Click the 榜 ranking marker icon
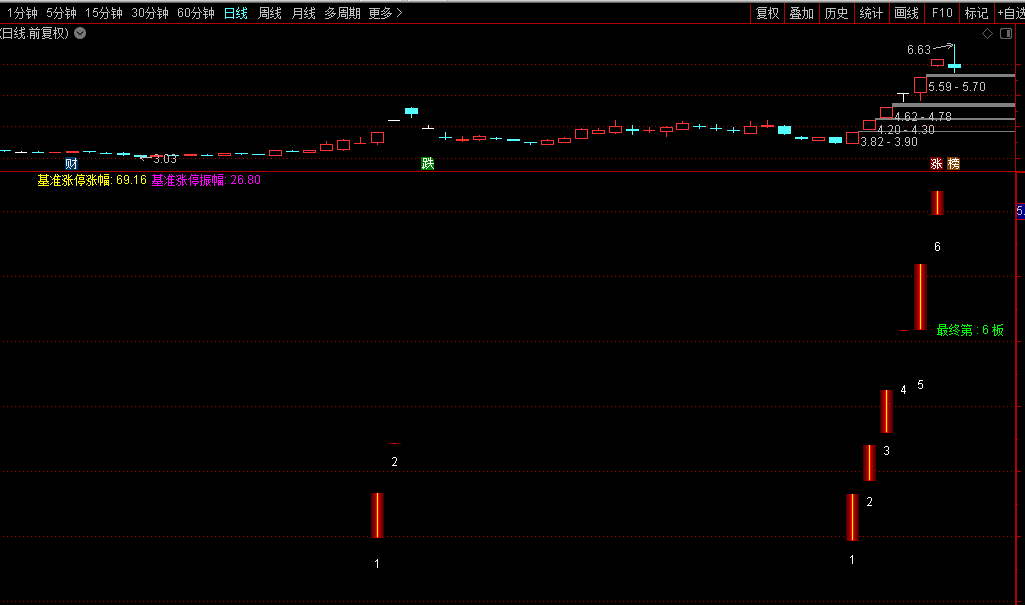Image resolution: width=1025 pixels, height=605 pixels. pyautogui.click(x=953, y=163)
